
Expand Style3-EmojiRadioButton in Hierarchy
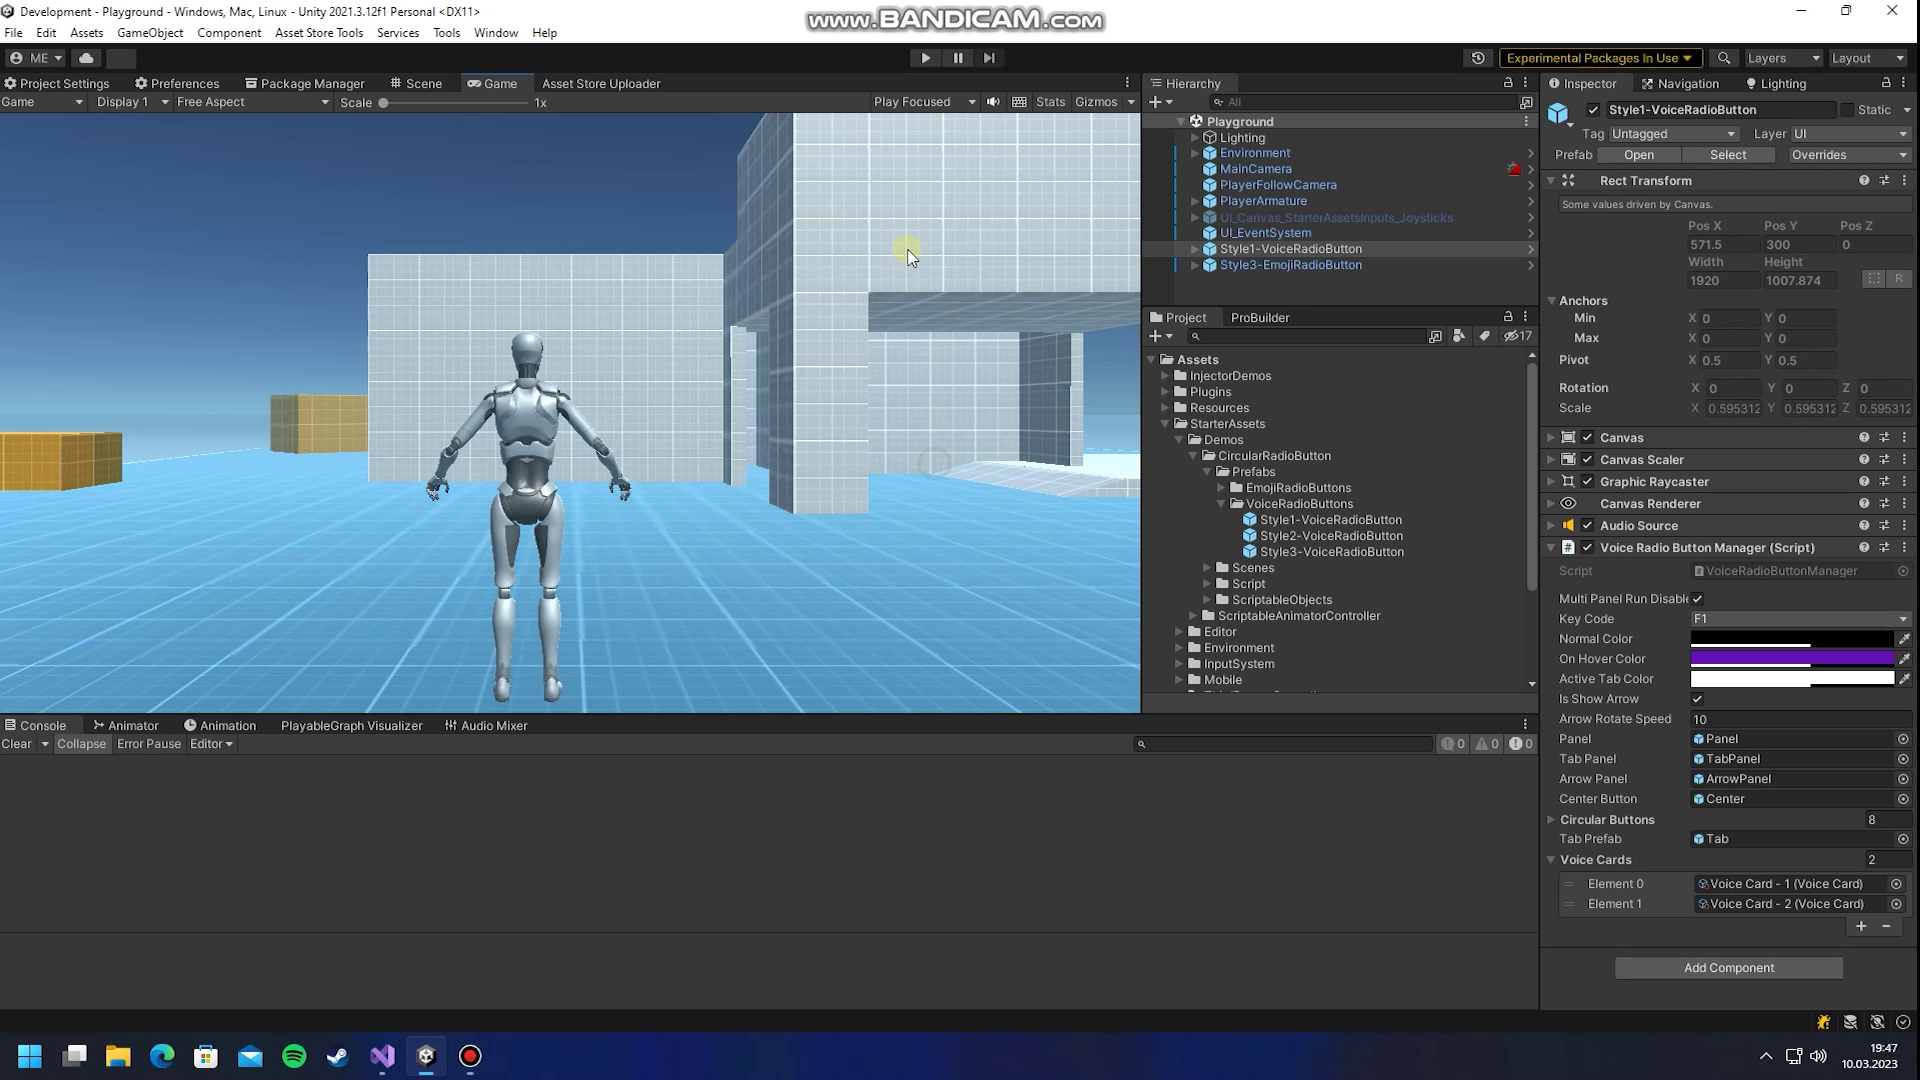pyautogui.click(x=1195, y=265)
